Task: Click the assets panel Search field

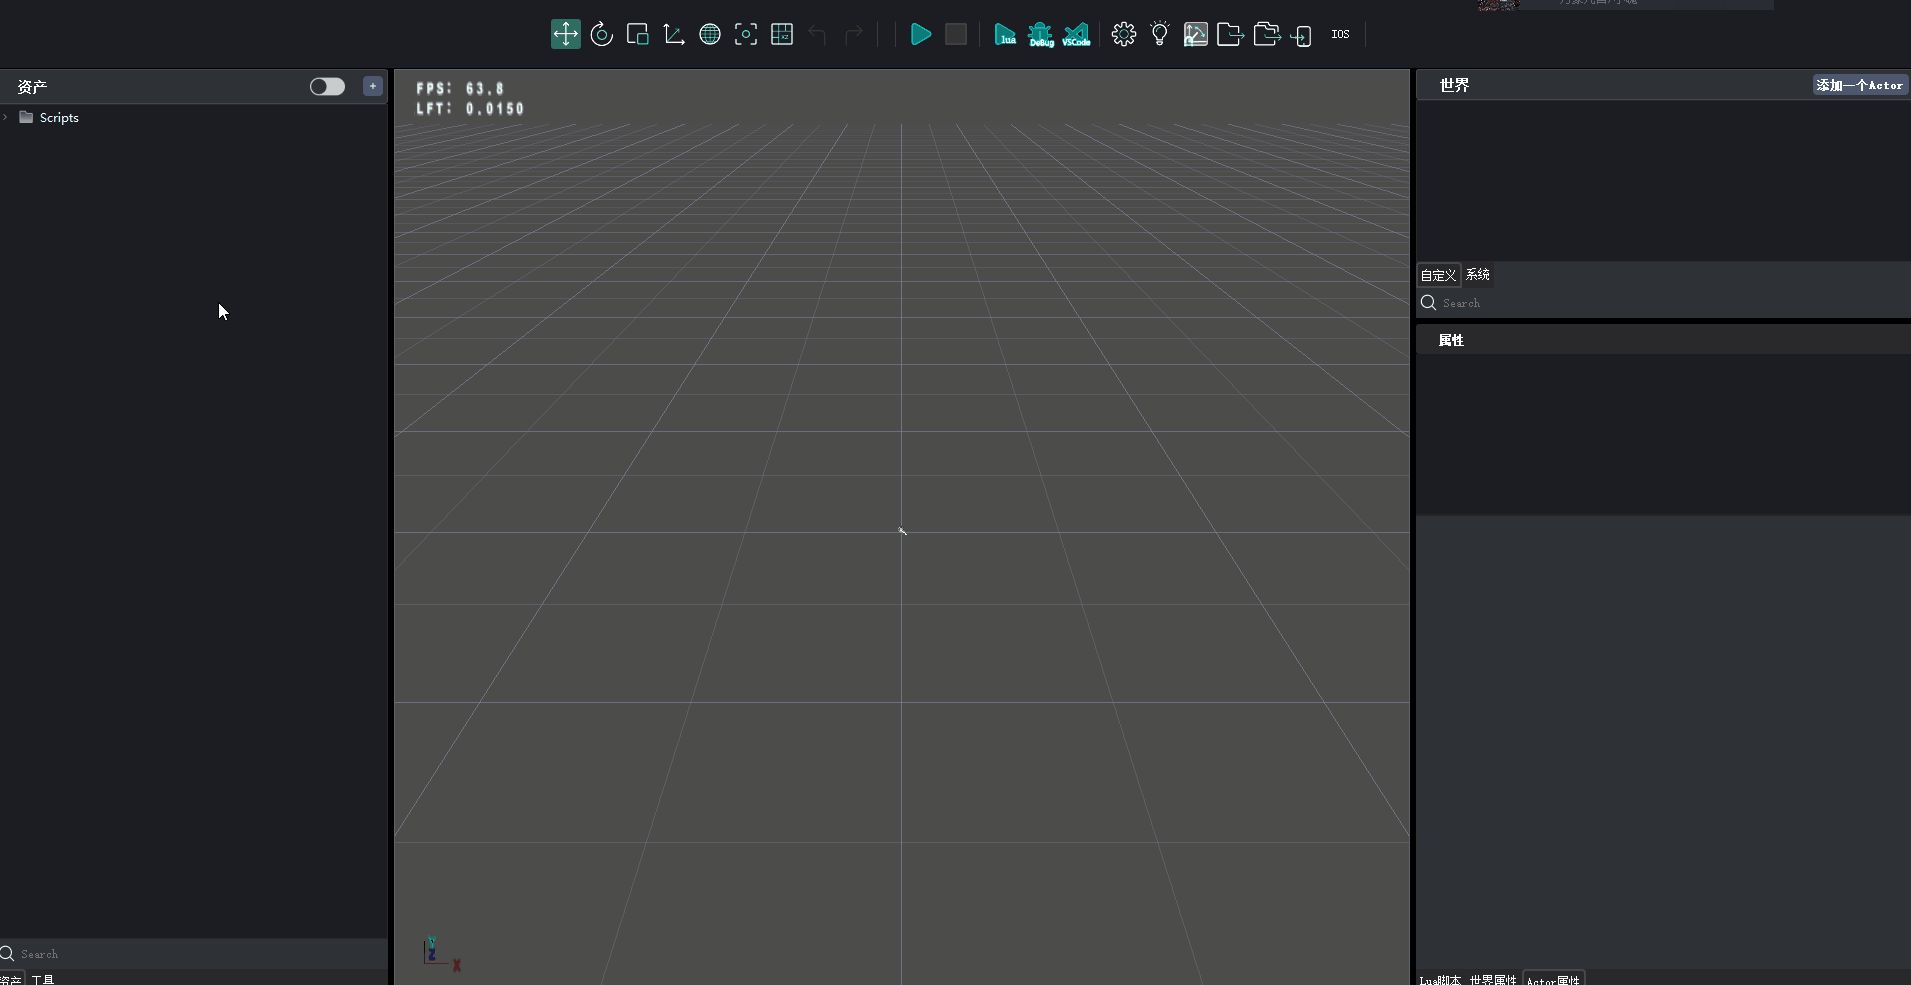Action: point(194,953)
